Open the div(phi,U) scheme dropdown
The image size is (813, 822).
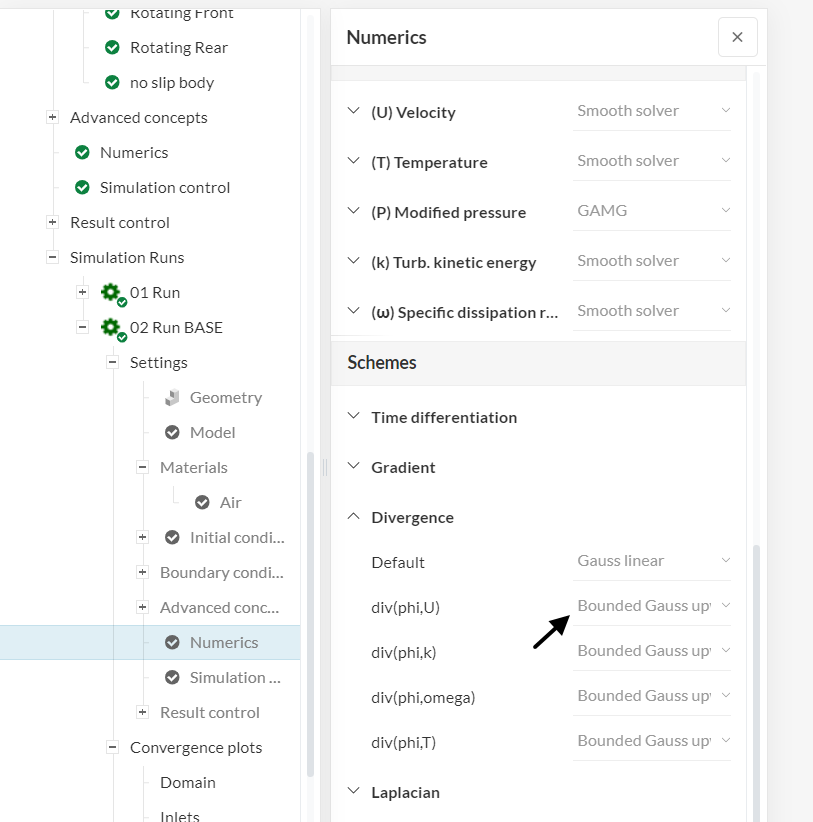653,606
